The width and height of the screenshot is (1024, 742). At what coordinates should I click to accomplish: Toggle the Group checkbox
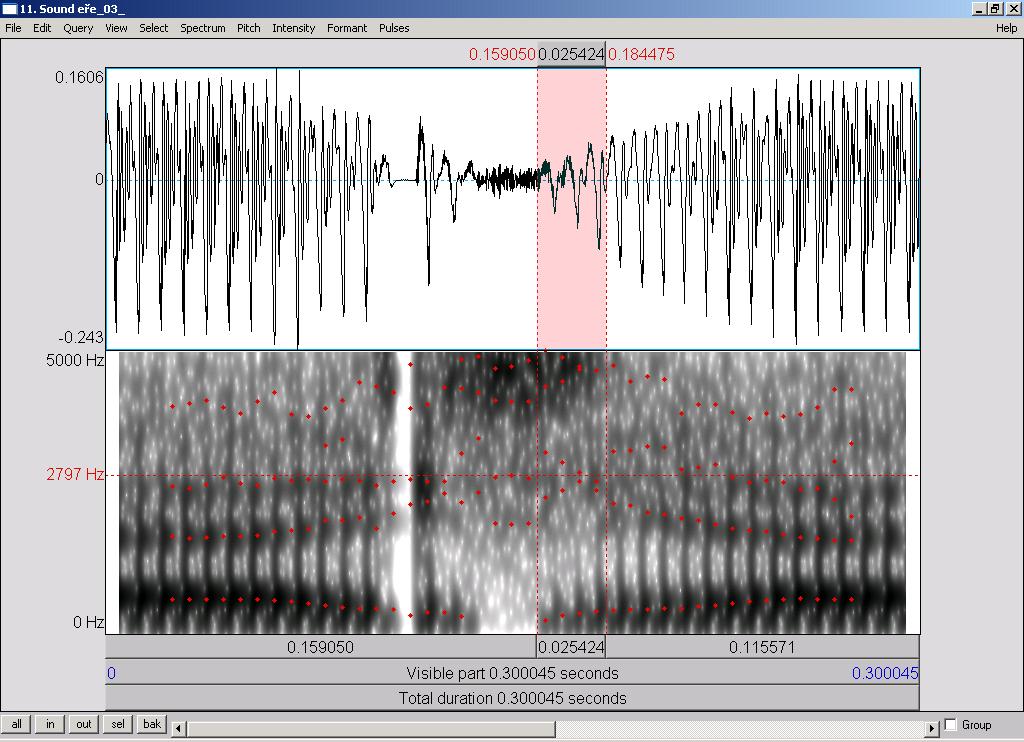tap(951, 724)
